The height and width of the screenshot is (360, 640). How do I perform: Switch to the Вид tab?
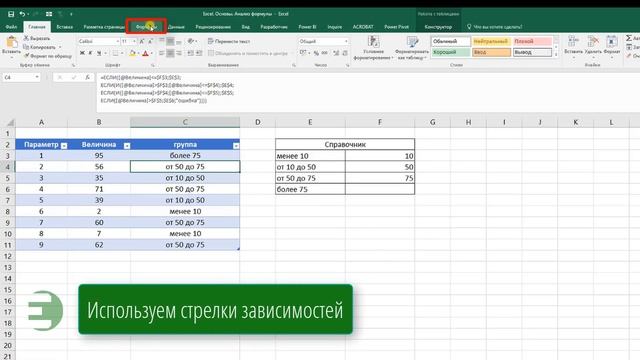(x=245, y=27)
